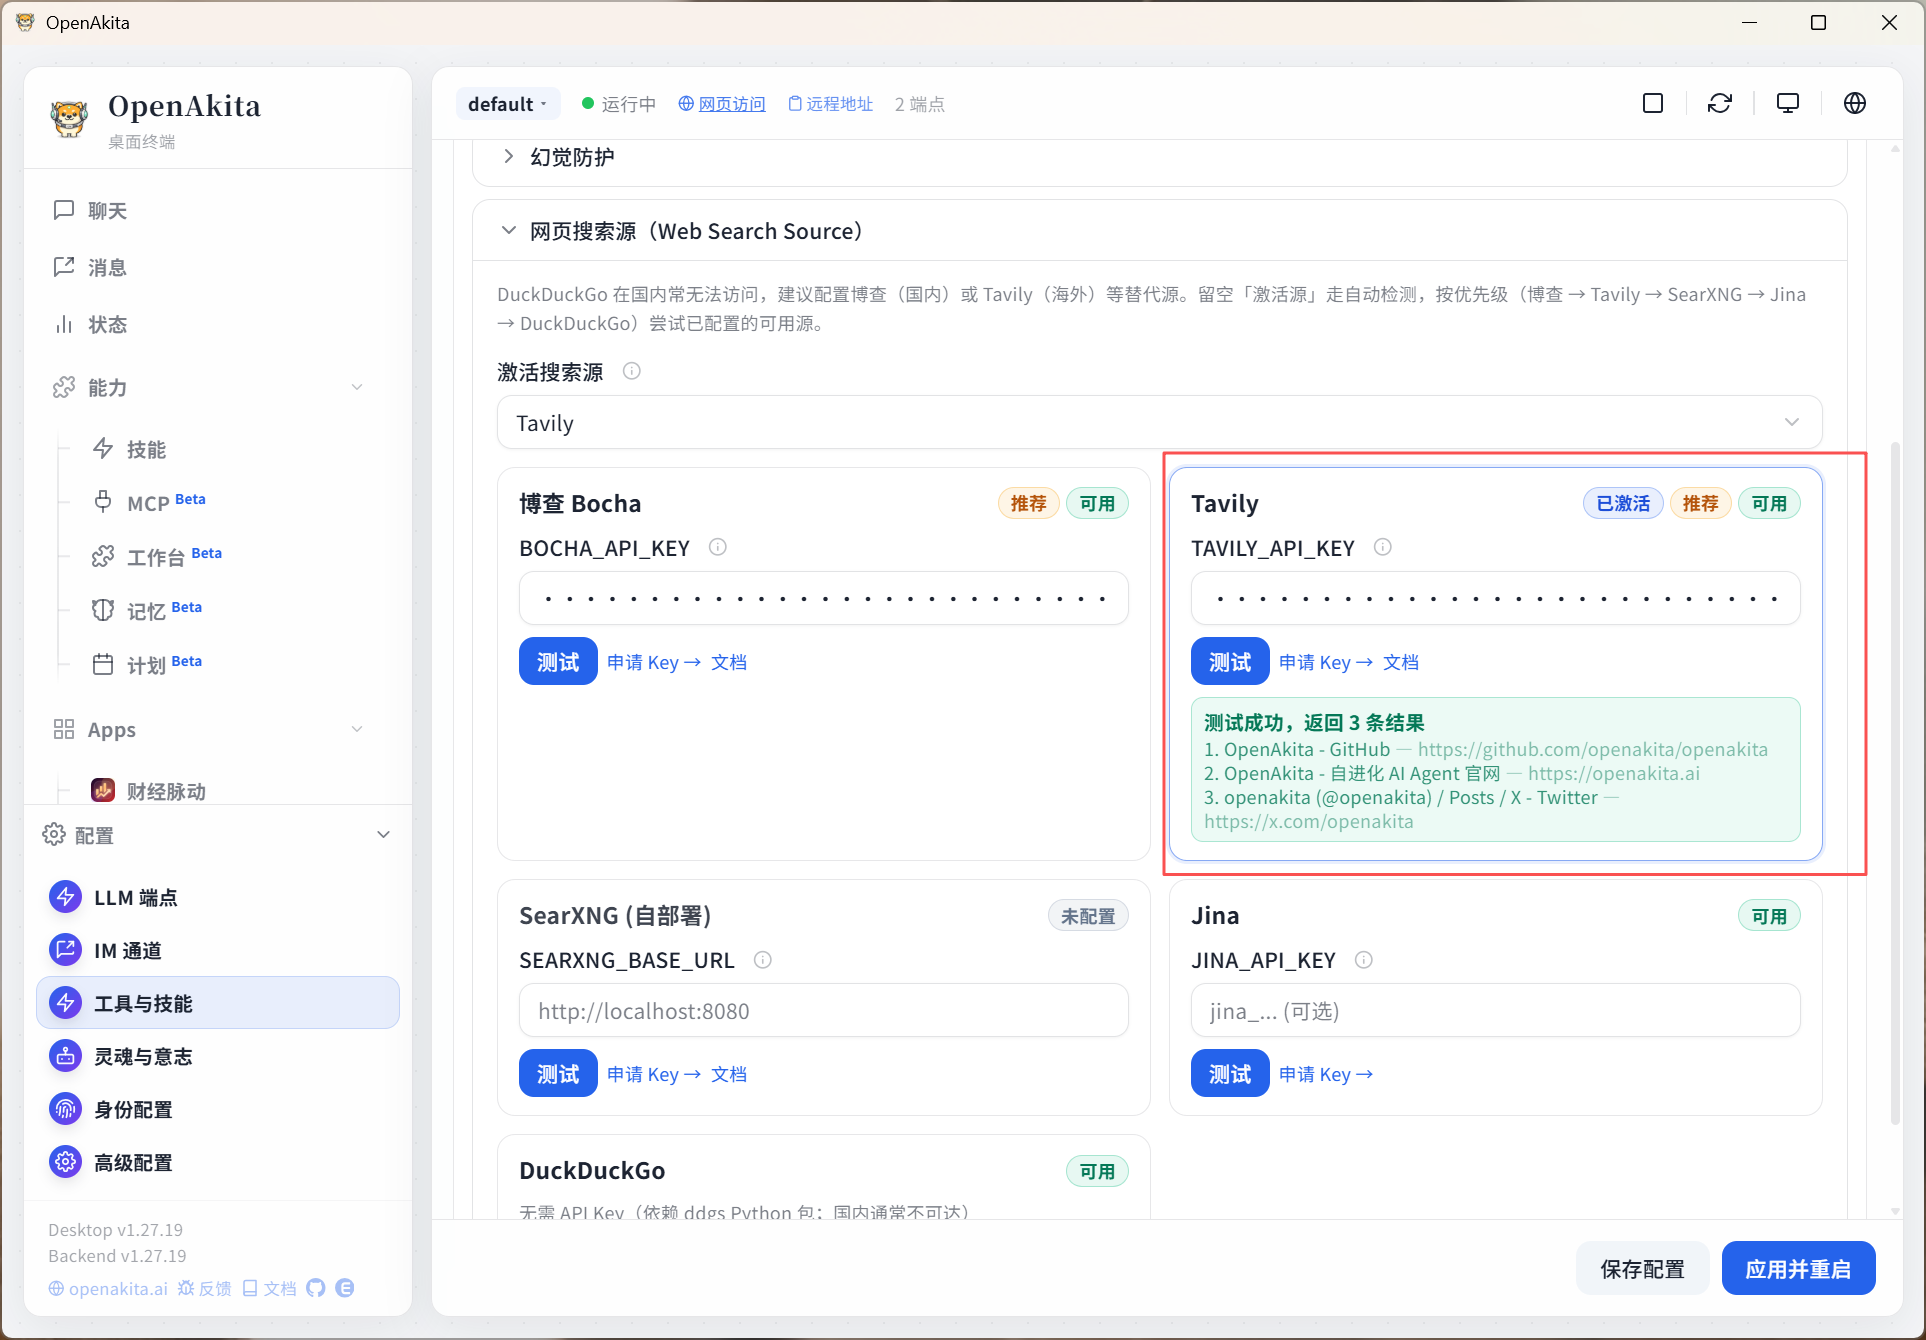Collapse the 配置 sidebar group

pos(384,834)
